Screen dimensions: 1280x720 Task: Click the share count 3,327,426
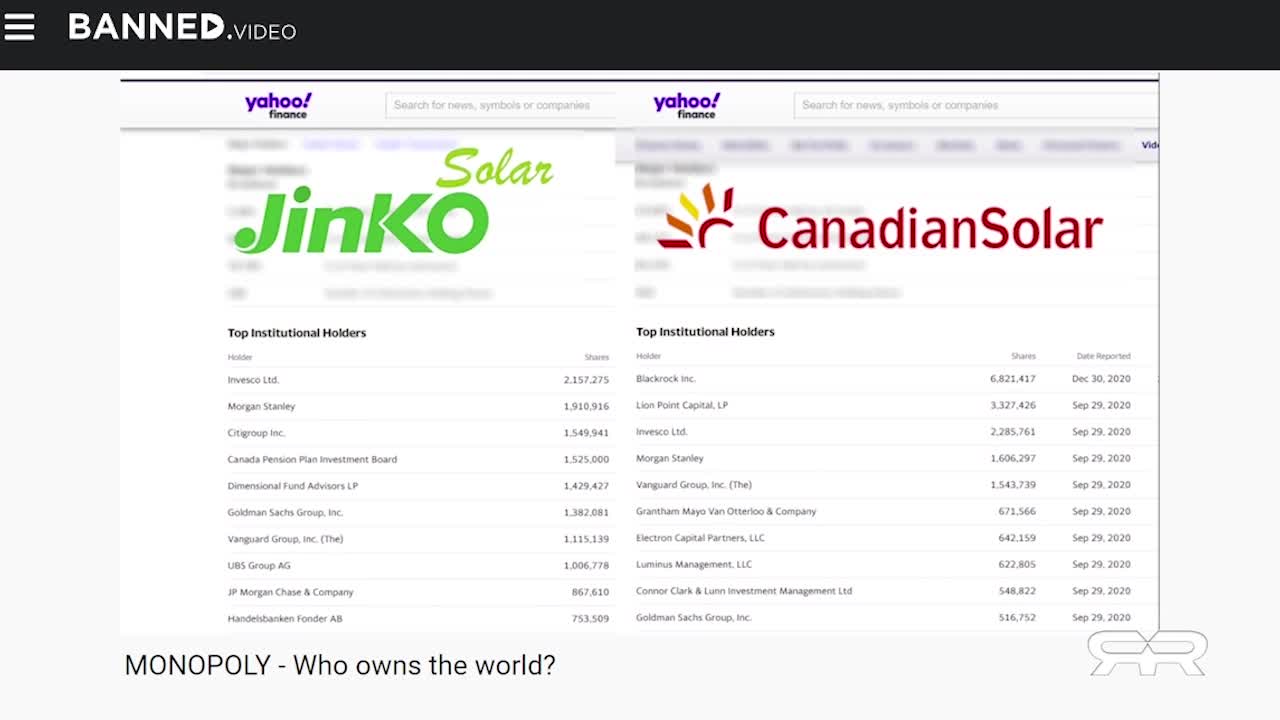[x=1013, y=405]
